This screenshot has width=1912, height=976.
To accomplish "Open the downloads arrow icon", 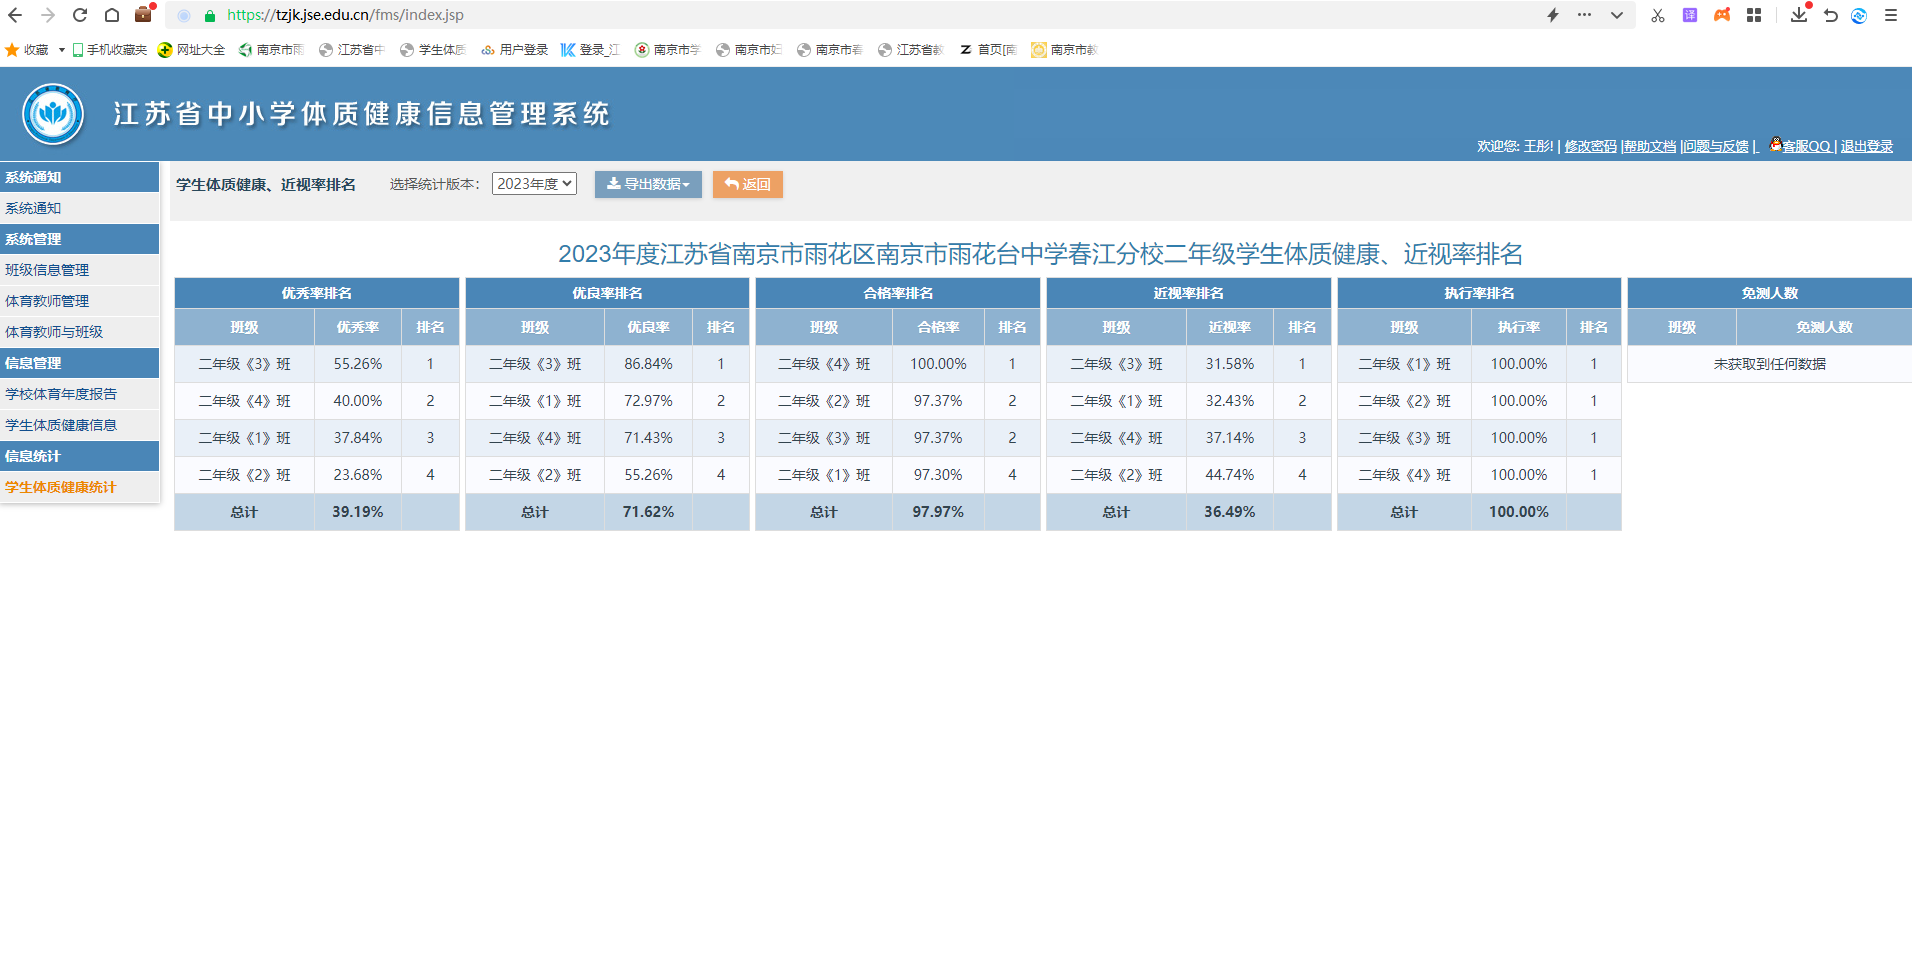I will 1799,14.
